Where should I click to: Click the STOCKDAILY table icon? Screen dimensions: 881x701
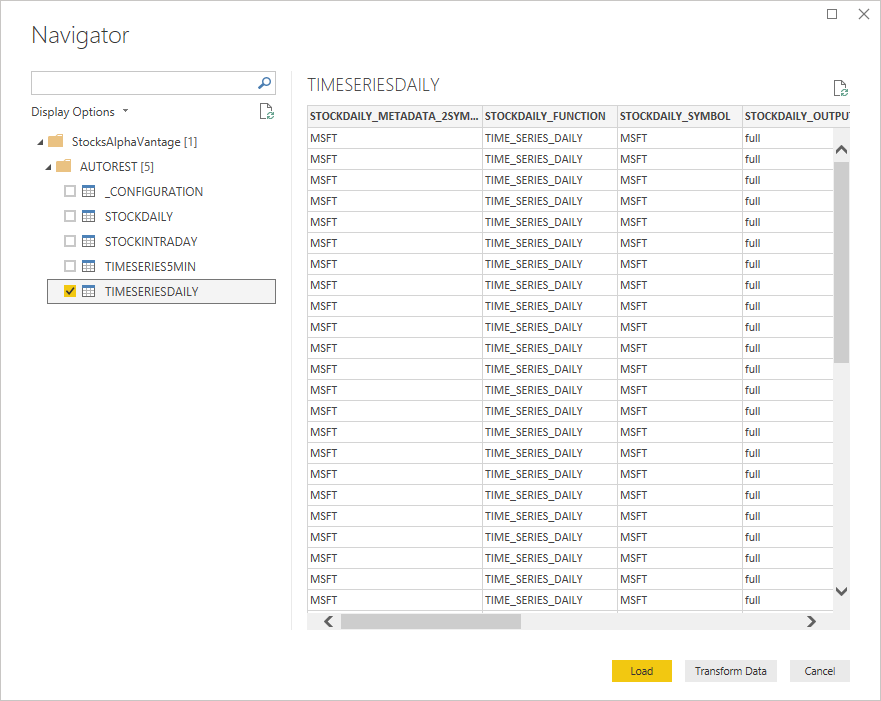[x=89, y=216]
